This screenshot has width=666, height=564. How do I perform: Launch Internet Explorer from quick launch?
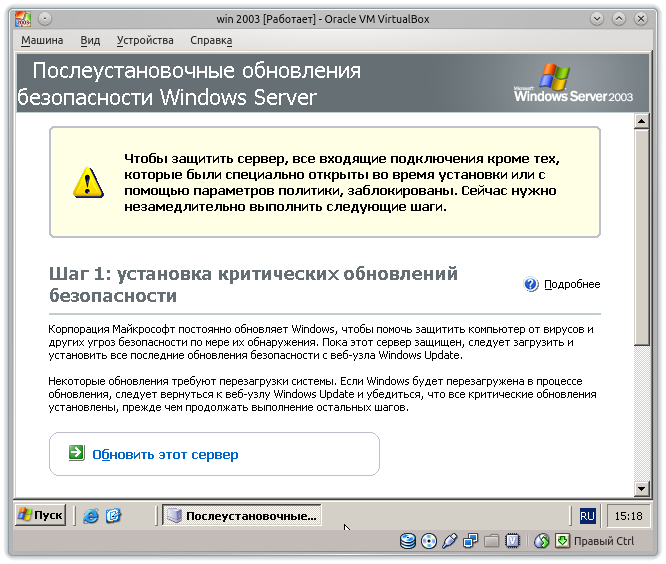coord(91,516)
